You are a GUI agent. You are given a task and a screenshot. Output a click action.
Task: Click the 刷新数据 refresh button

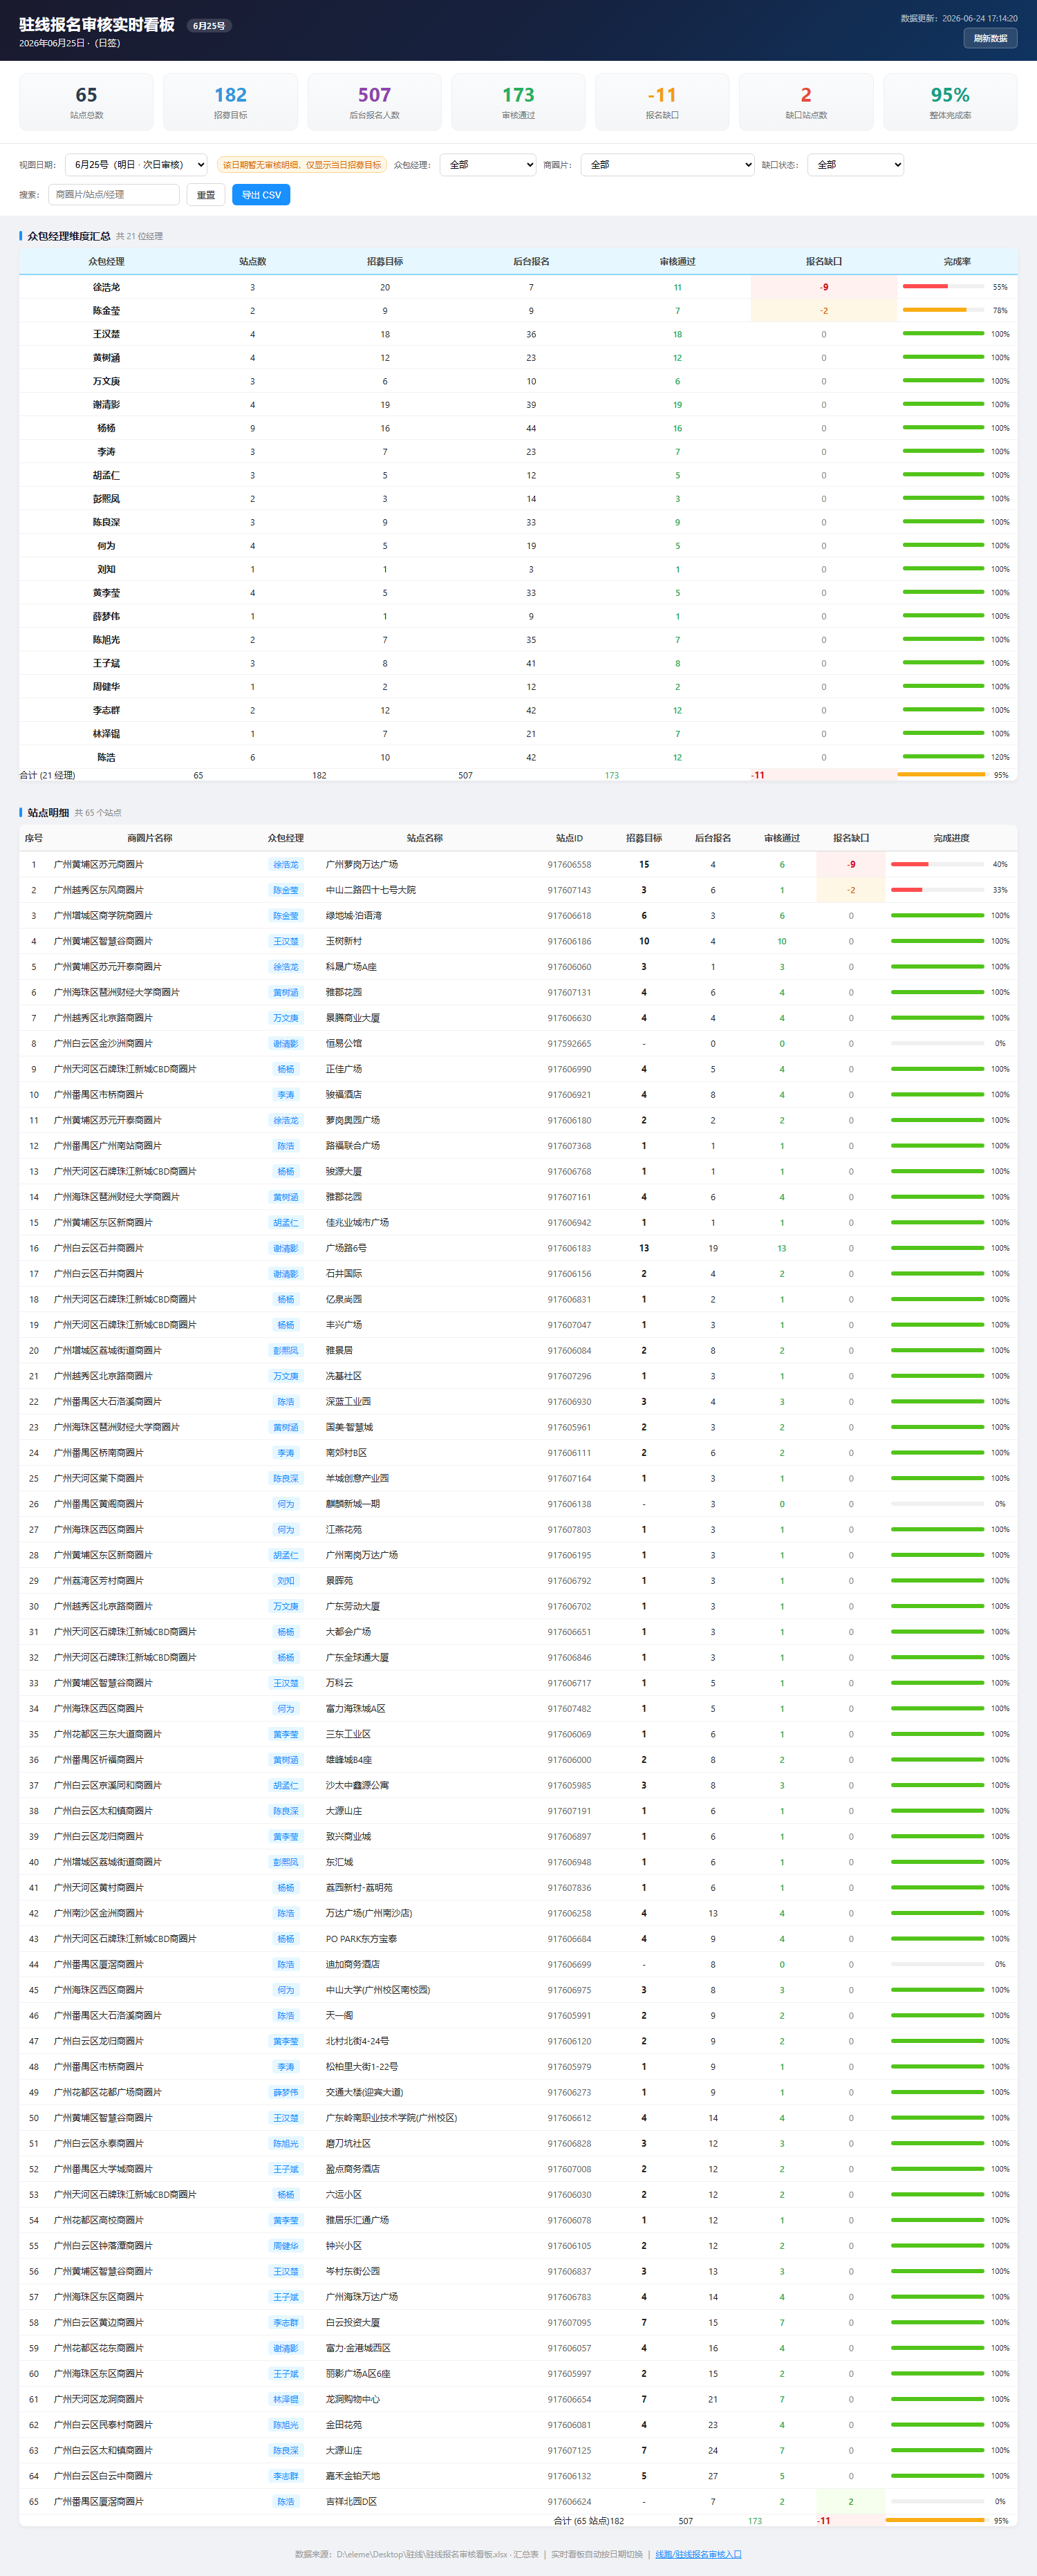pyautogui.click(x=990, y=38)
